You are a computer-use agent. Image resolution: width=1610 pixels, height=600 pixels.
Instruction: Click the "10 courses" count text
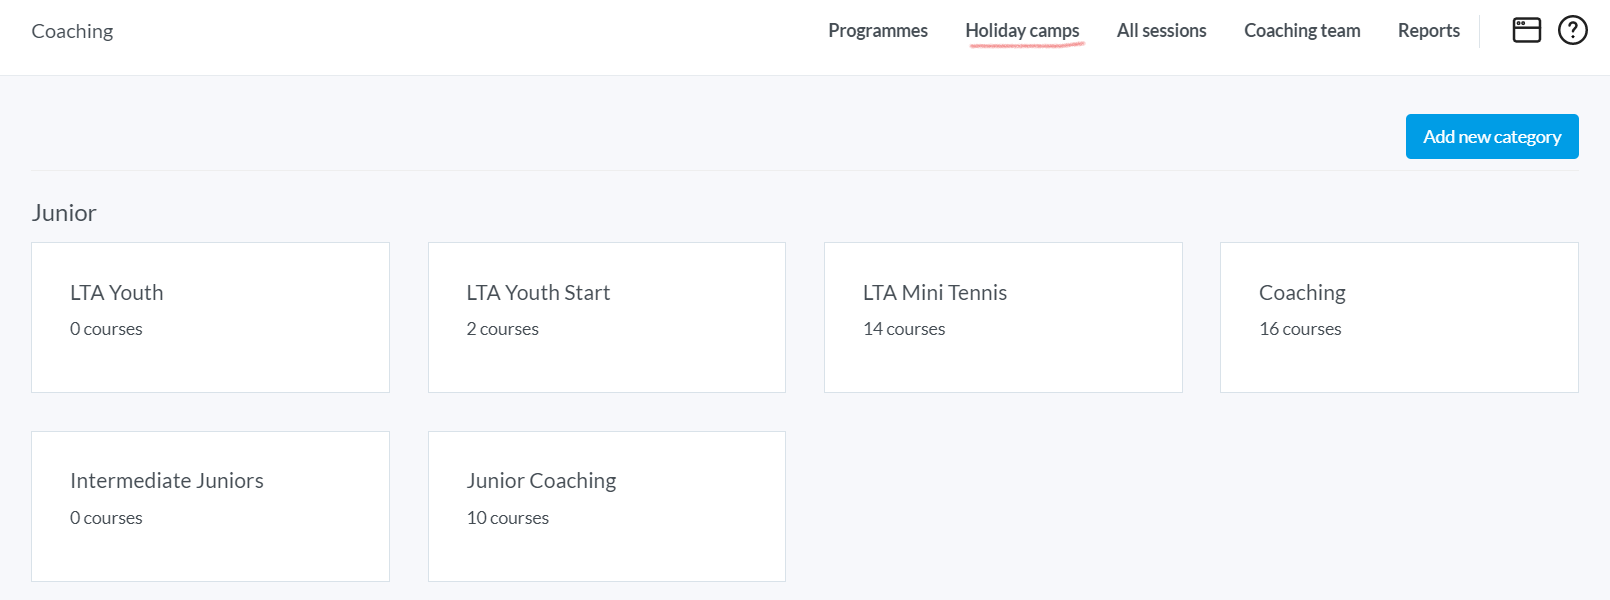coord(507,518)
